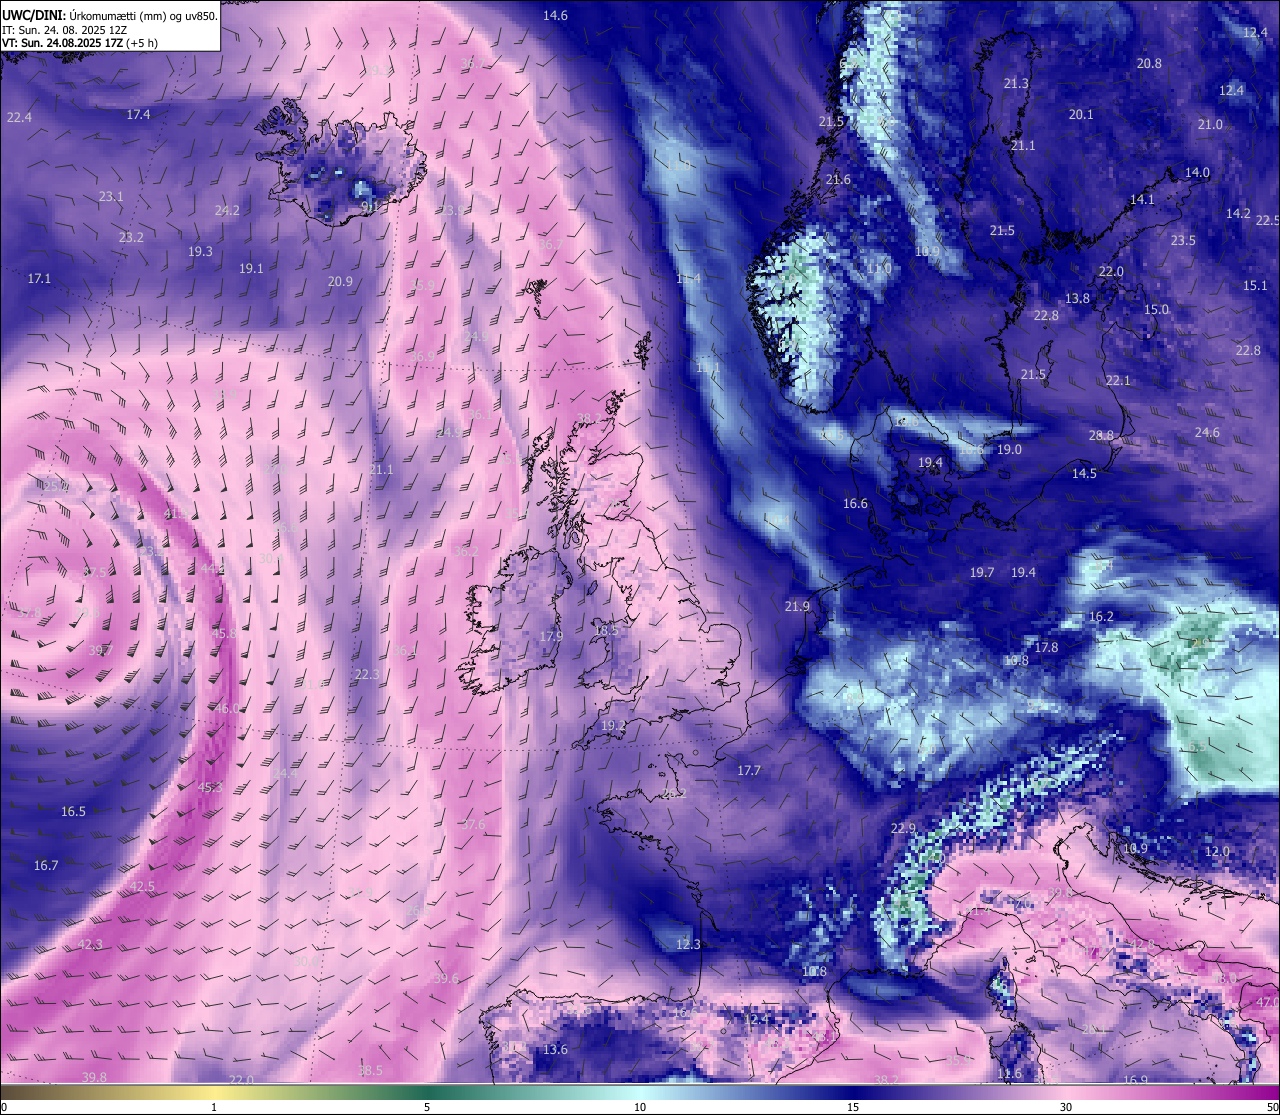The image size is (1280, 1115).
Task: Click the map value '19.1'
Action: coord(251,269)
